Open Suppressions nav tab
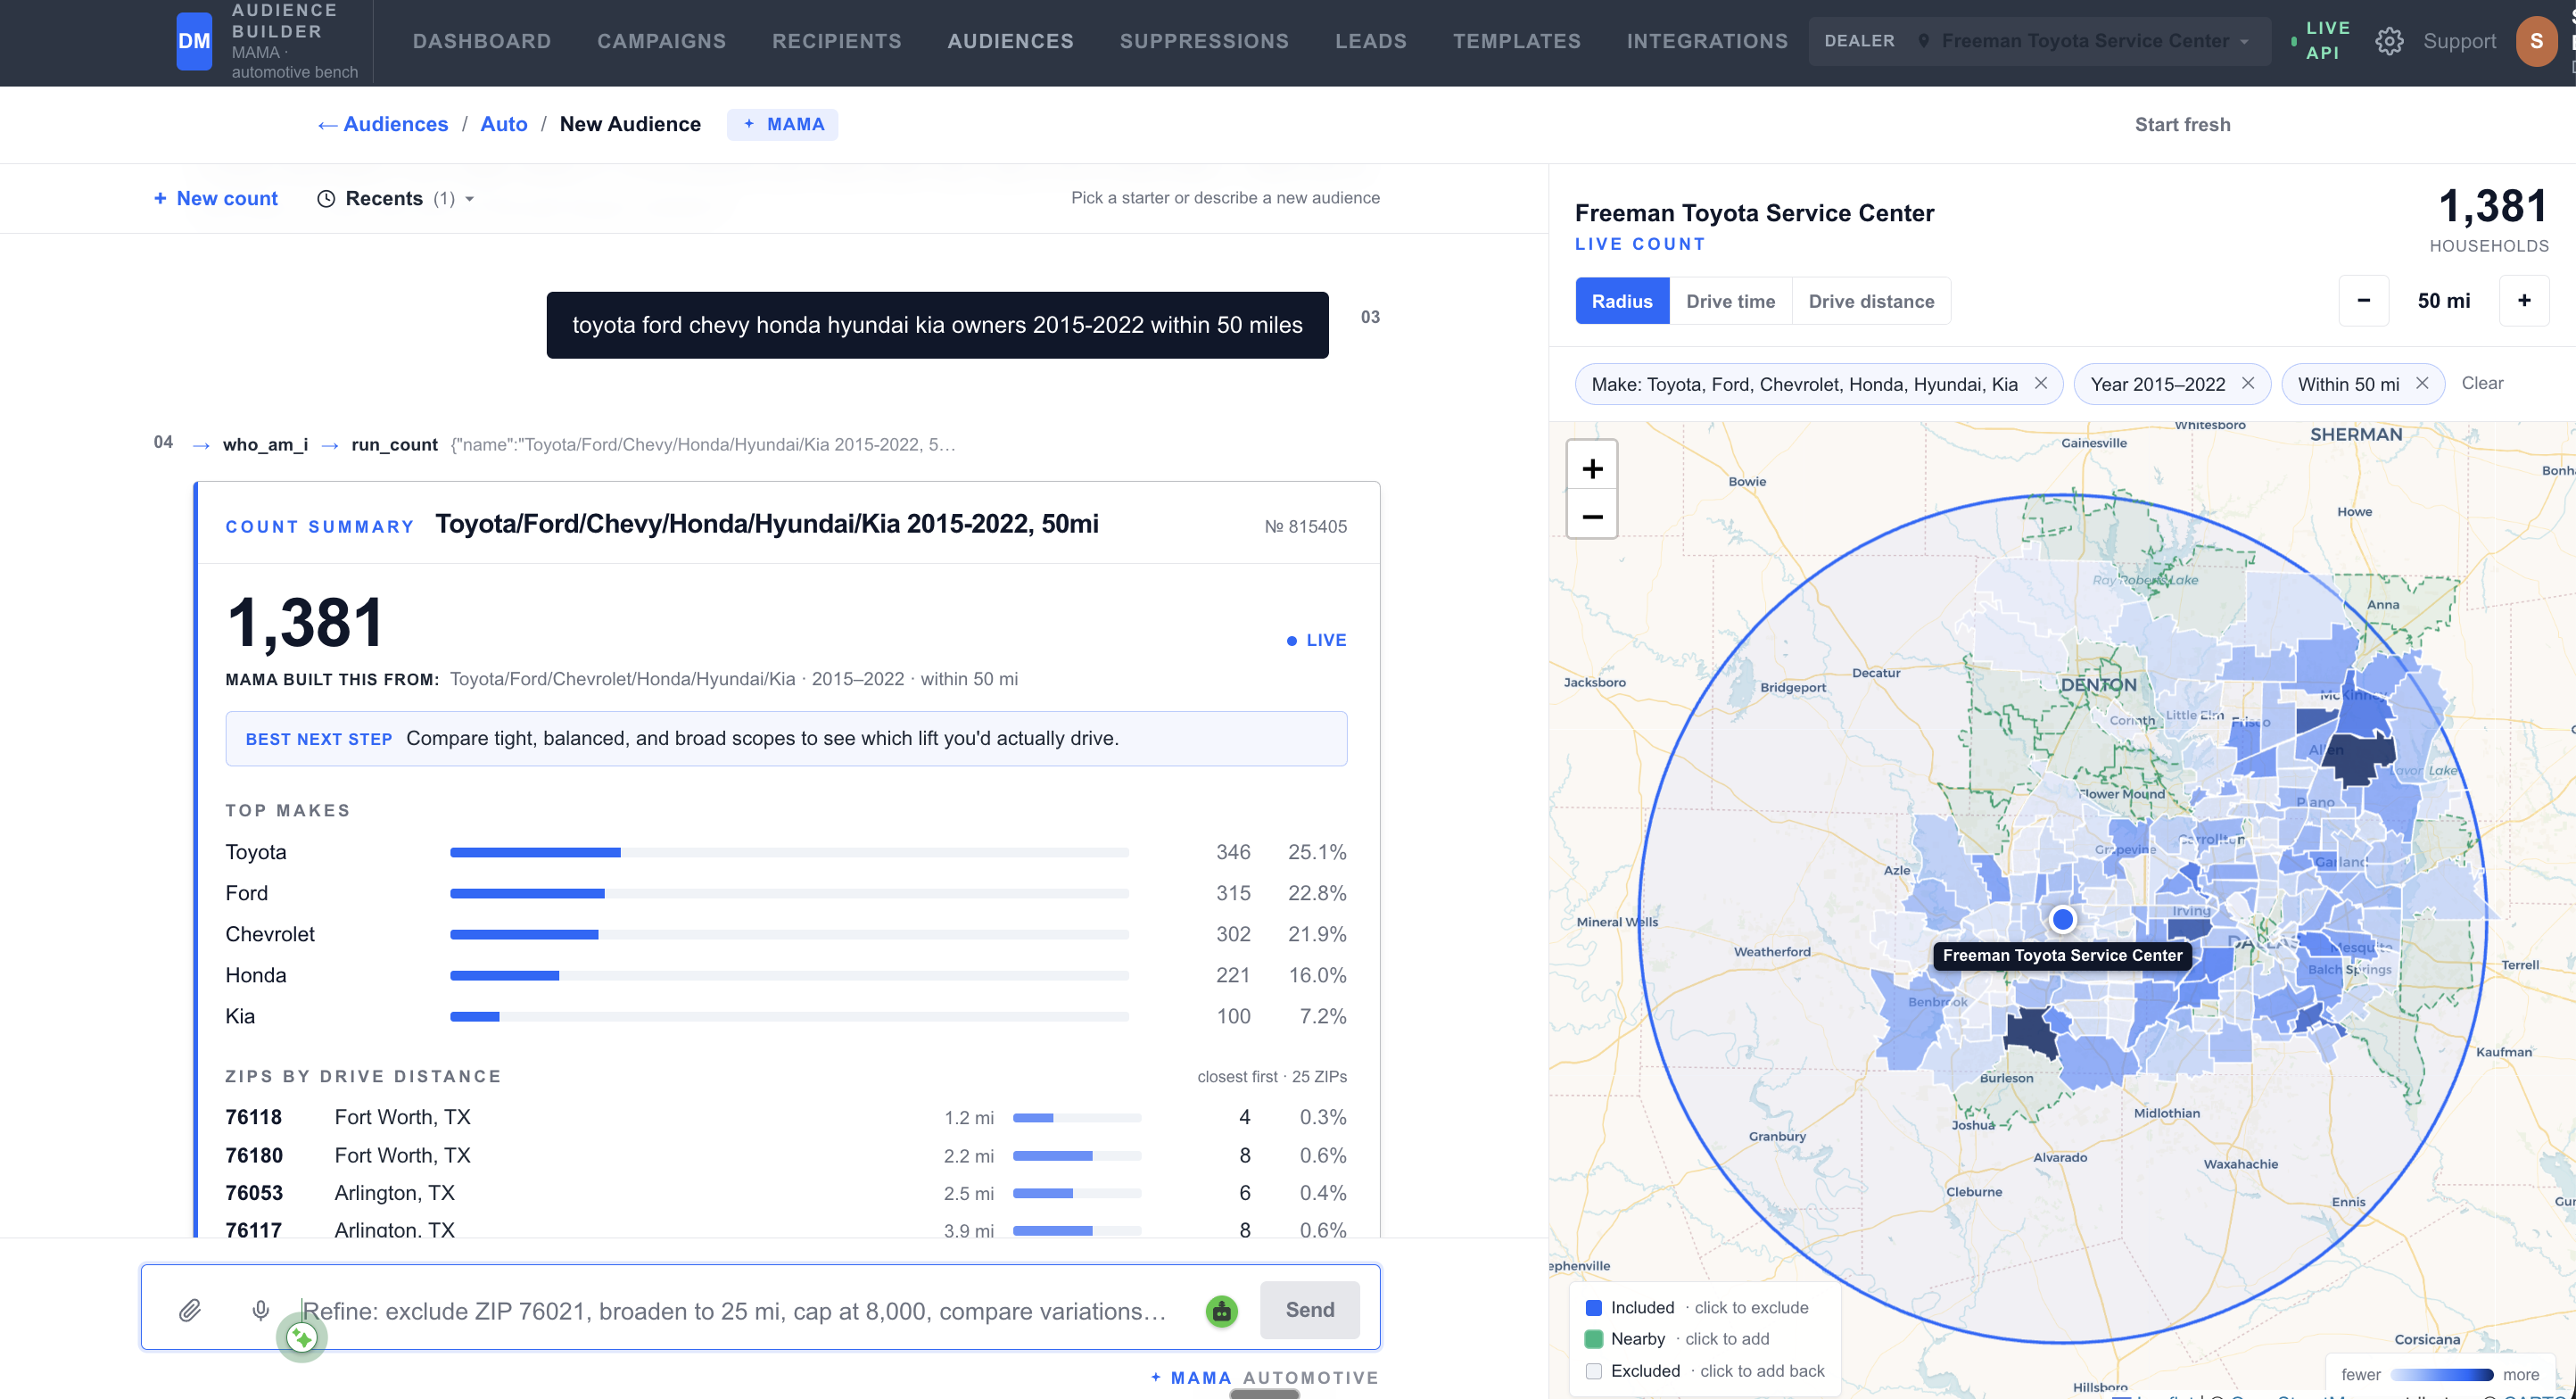This screenshot has height=1399, width=2576. pos(1204,41)
